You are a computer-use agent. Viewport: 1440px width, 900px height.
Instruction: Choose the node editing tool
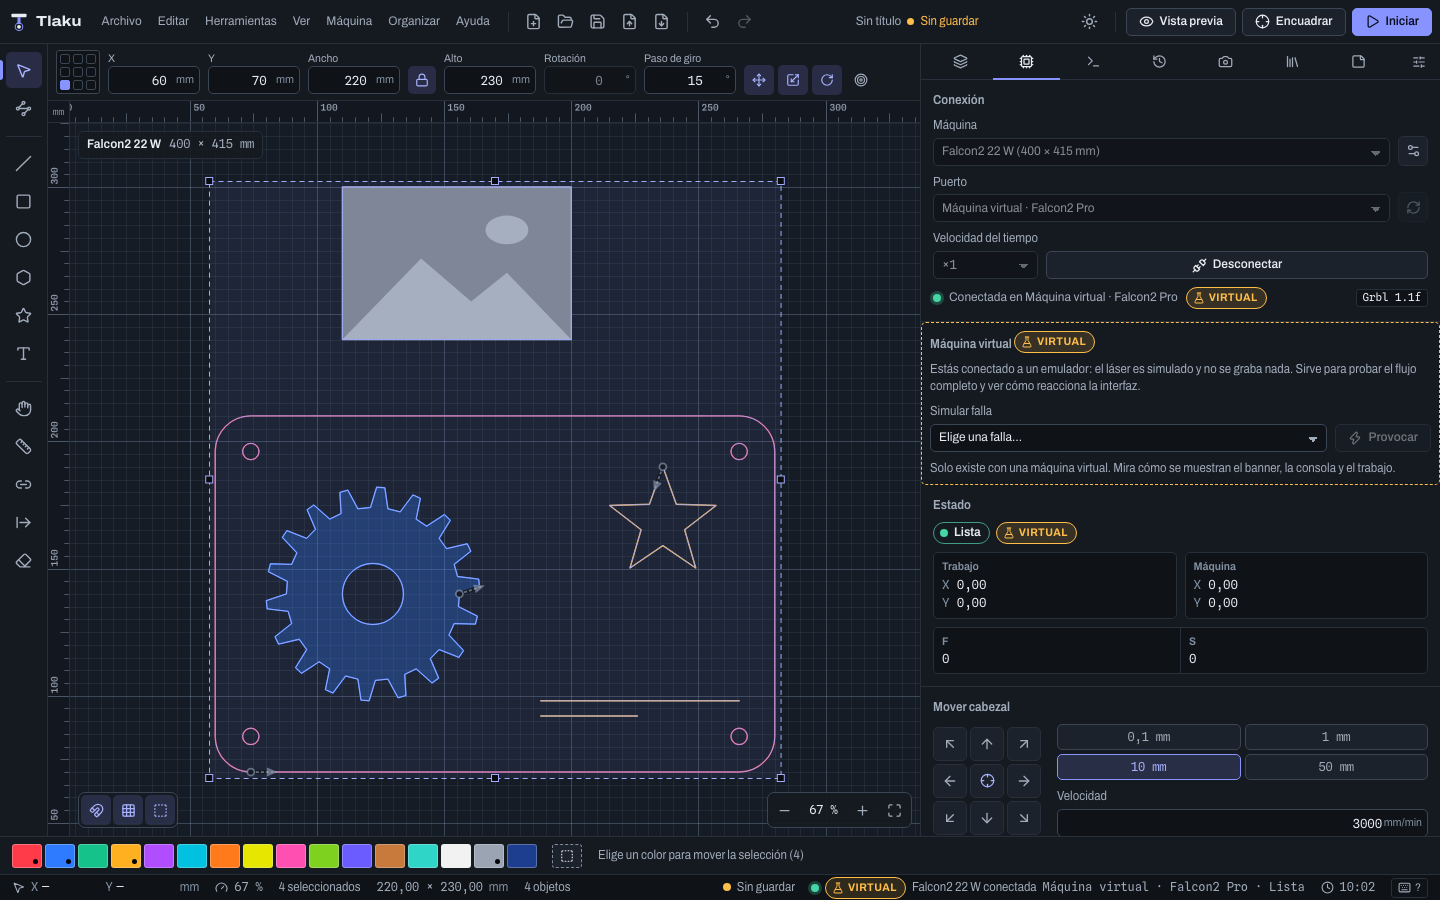coord(24,108)
